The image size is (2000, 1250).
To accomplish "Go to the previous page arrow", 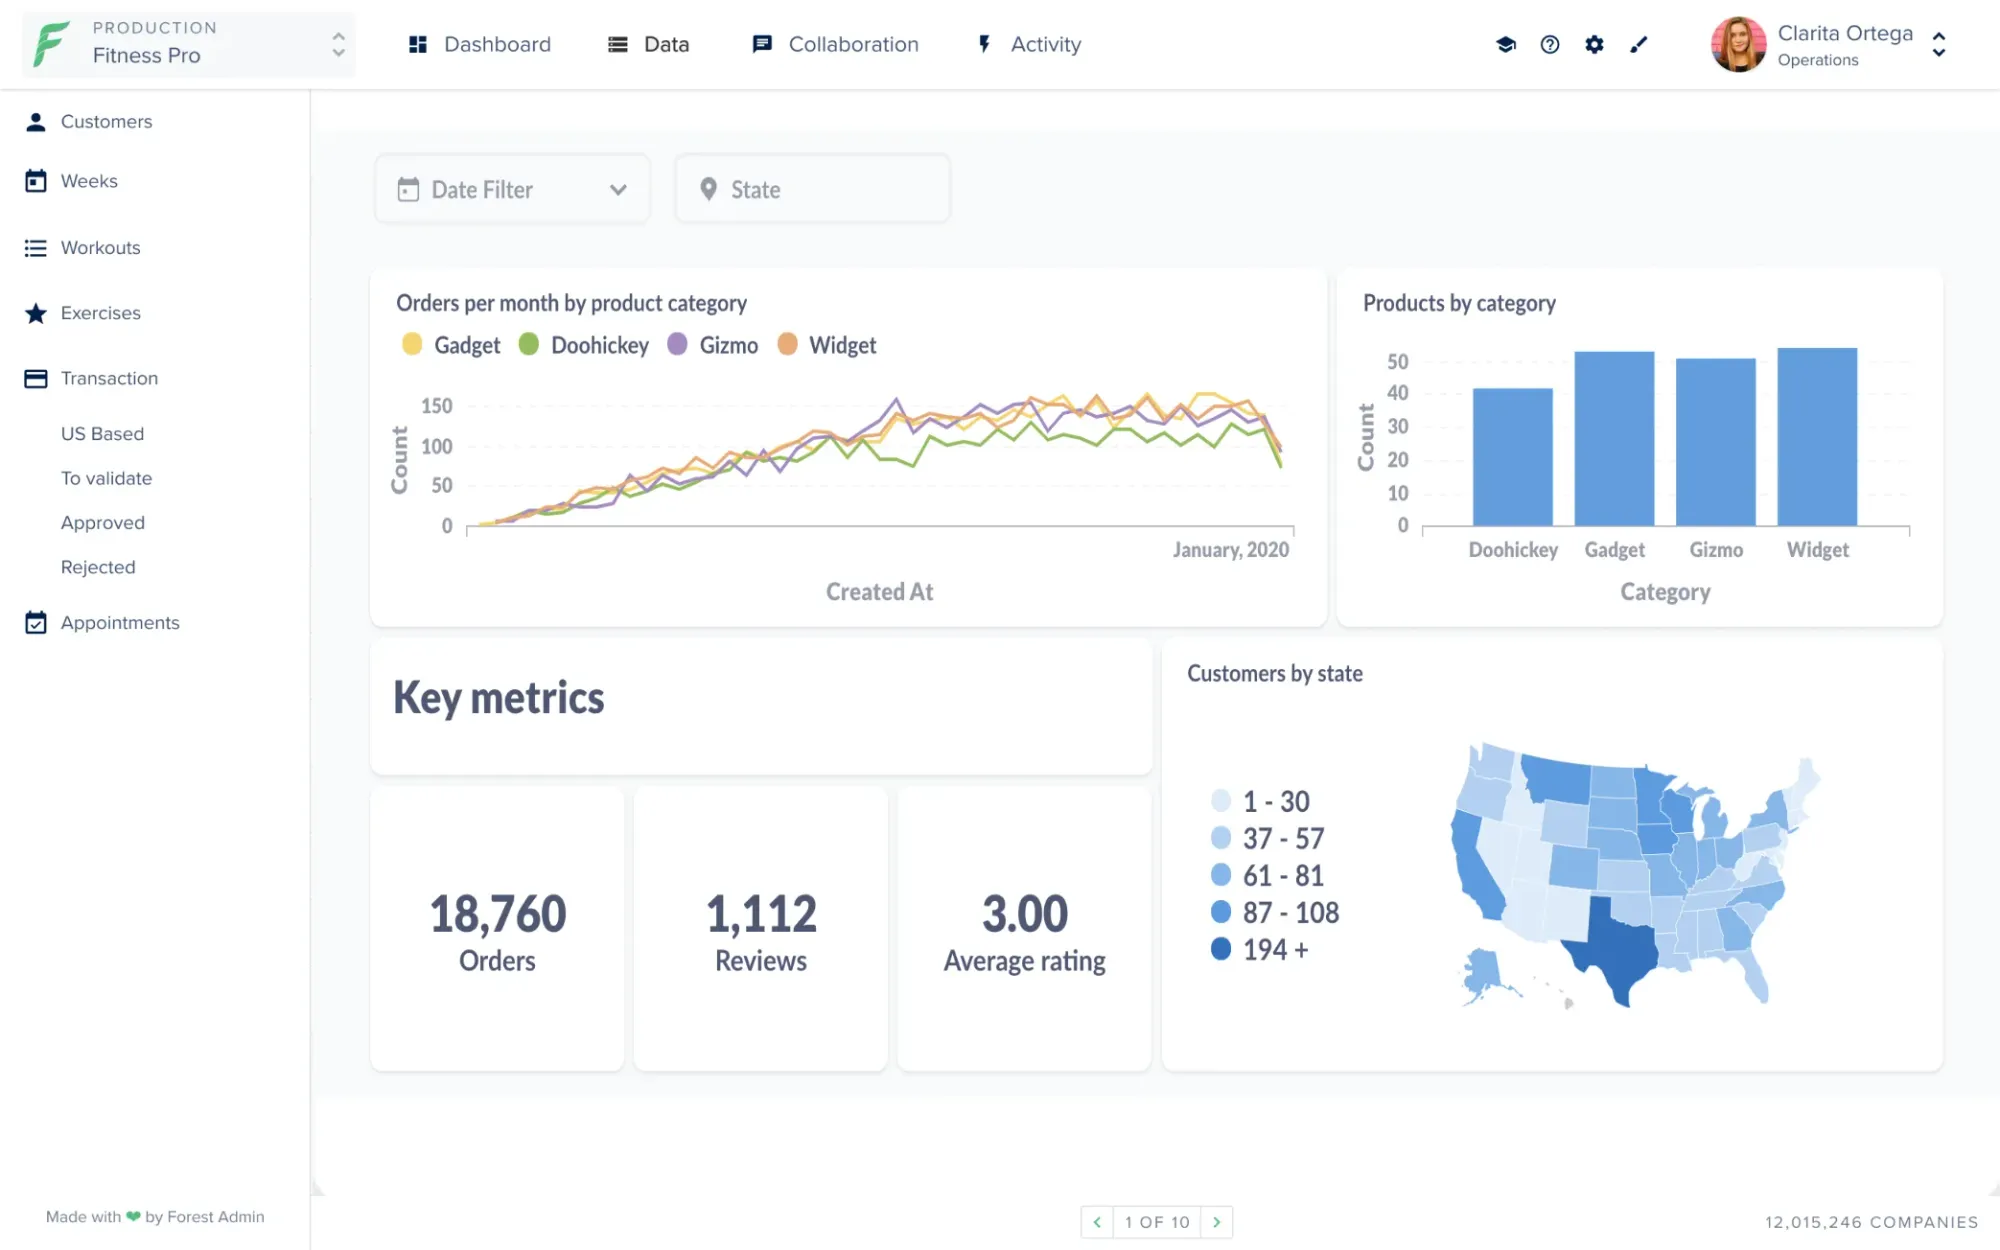I will [x=1097, y=1222].
